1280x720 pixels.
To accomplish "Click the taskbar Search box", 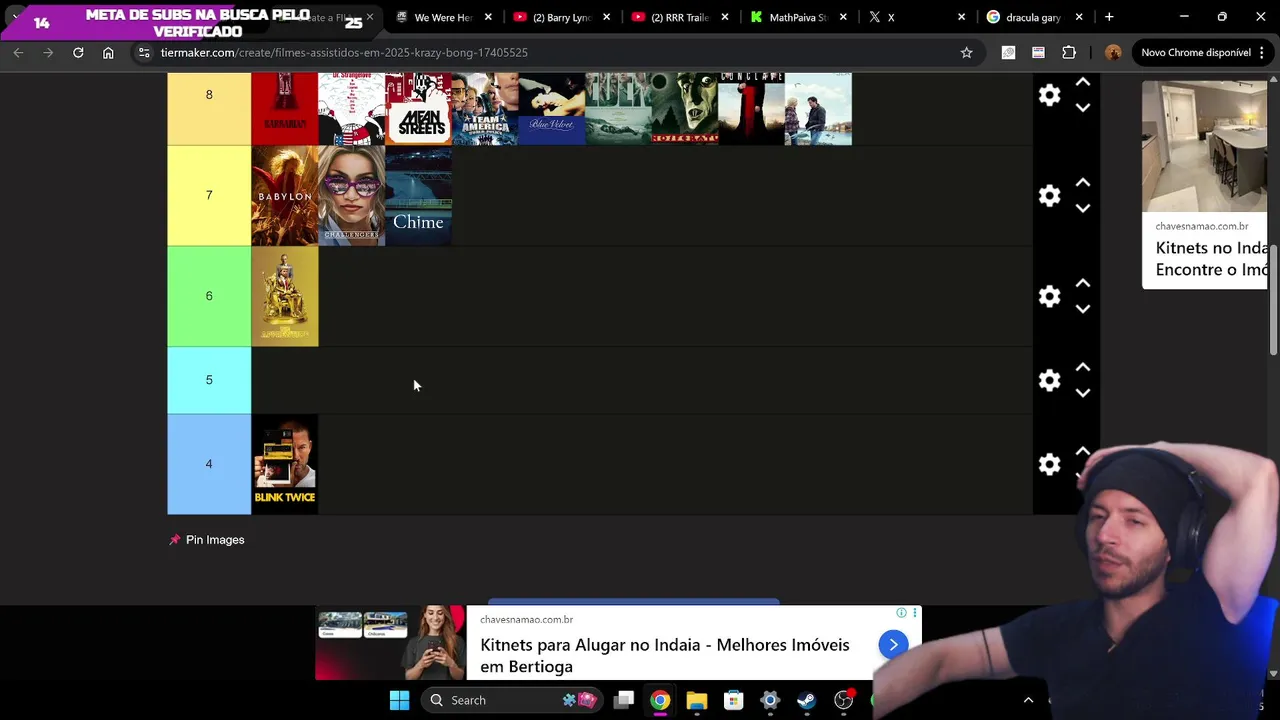I will (x=510, y=700).
